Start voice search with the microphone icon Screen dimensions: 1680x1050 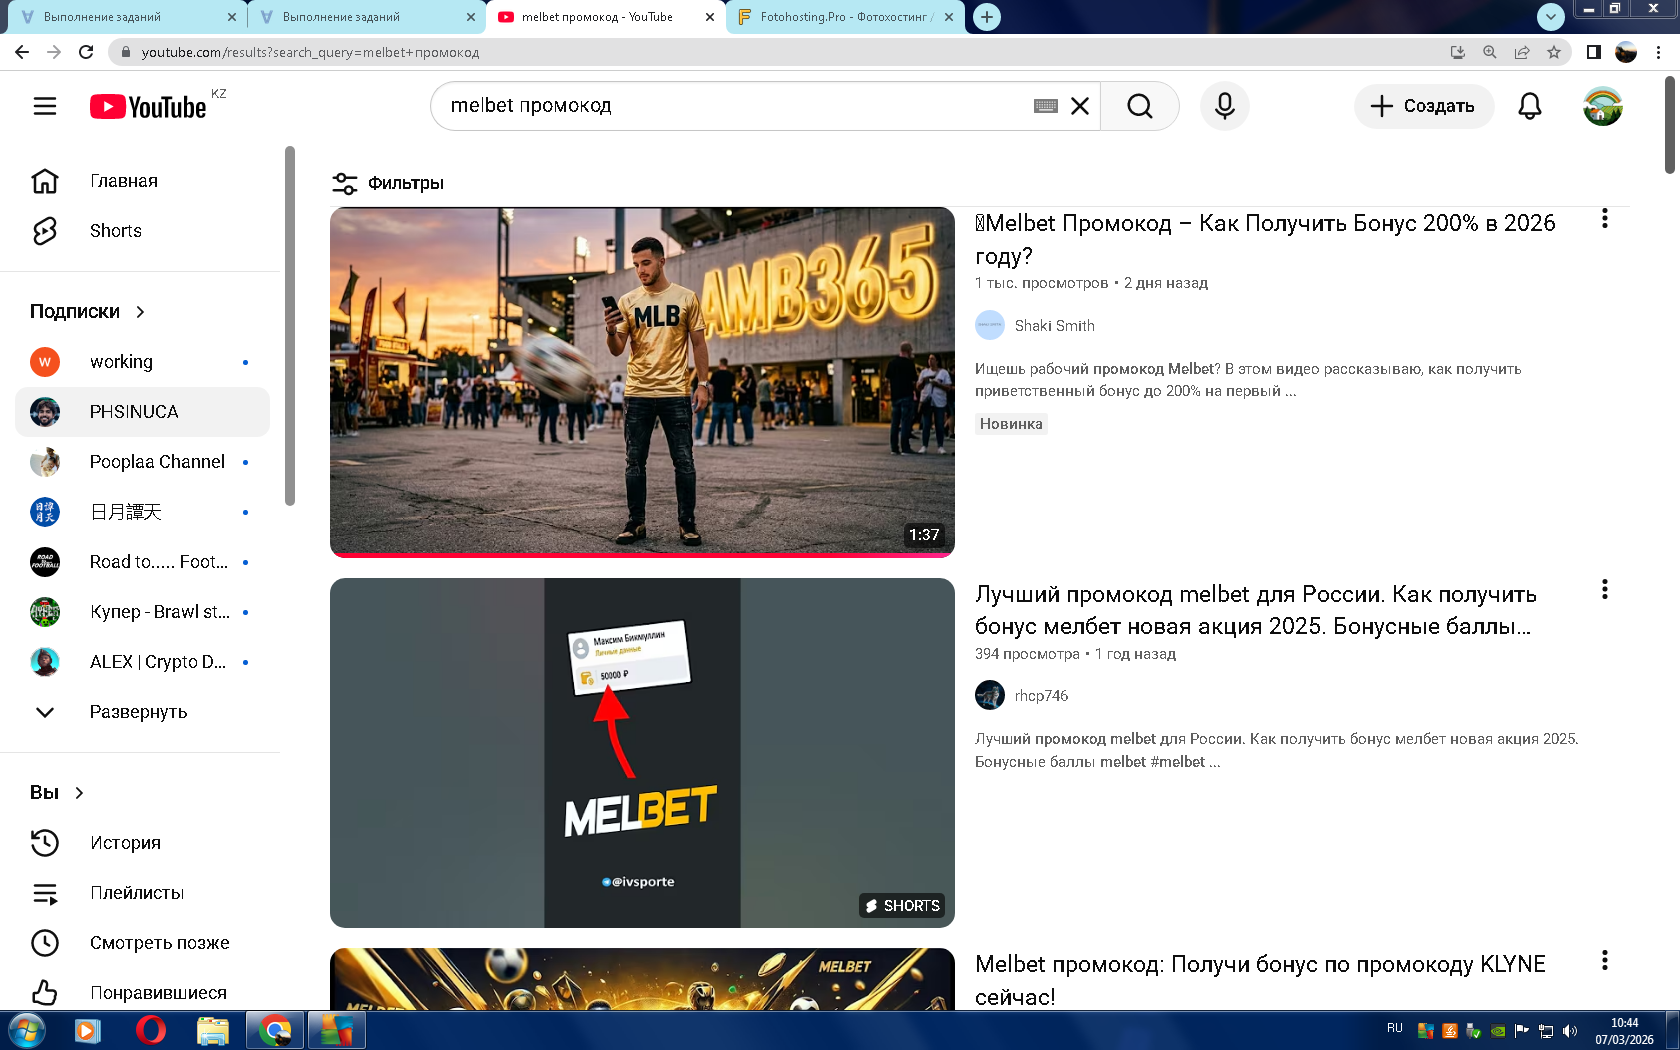click(x=1224, y=106)
